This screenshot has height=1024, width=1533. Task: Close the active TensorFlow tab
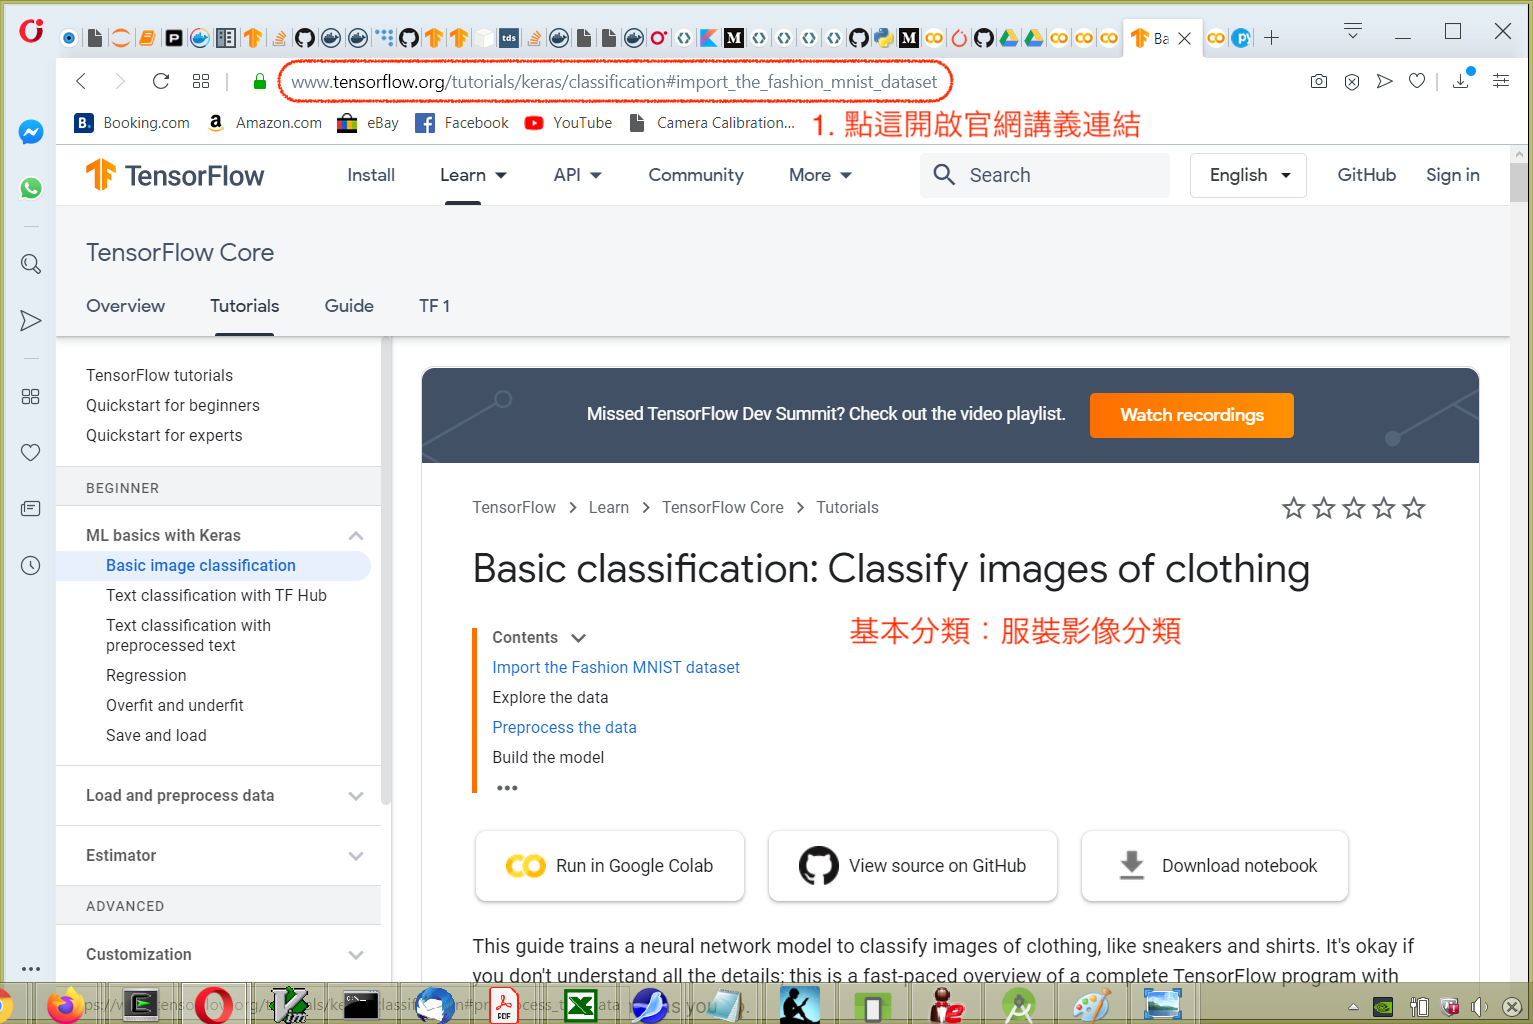click(1185, 38)
